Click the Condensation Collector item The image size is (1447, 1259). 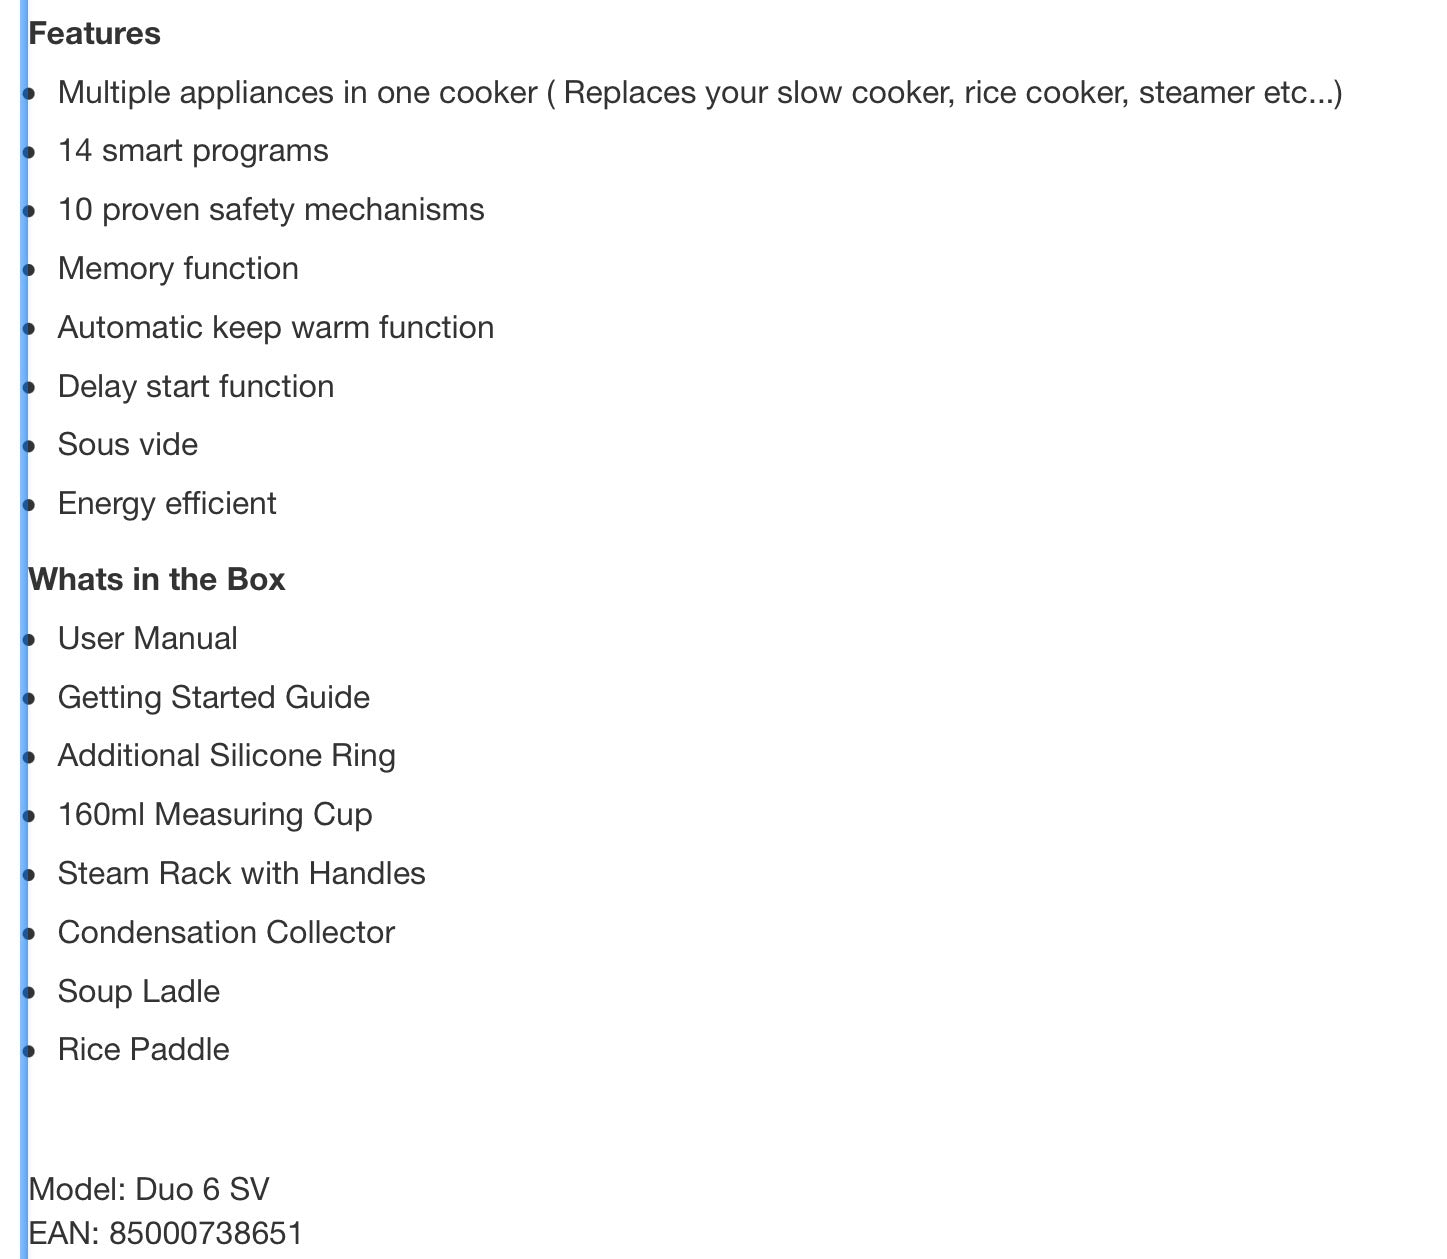[226, 933]
